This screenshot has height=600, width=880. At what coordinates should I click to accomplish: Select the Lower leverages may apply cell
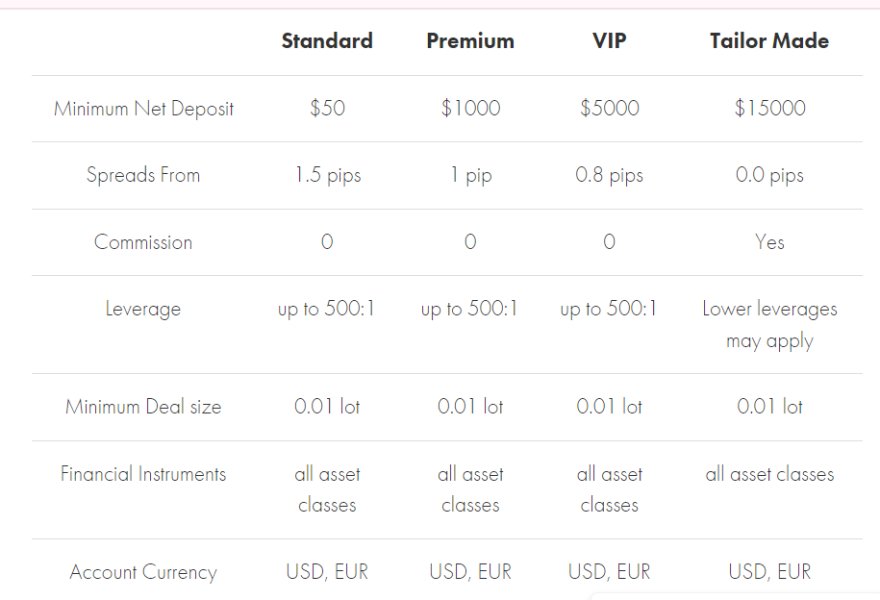pyautogui.click(x=769, y=325)
